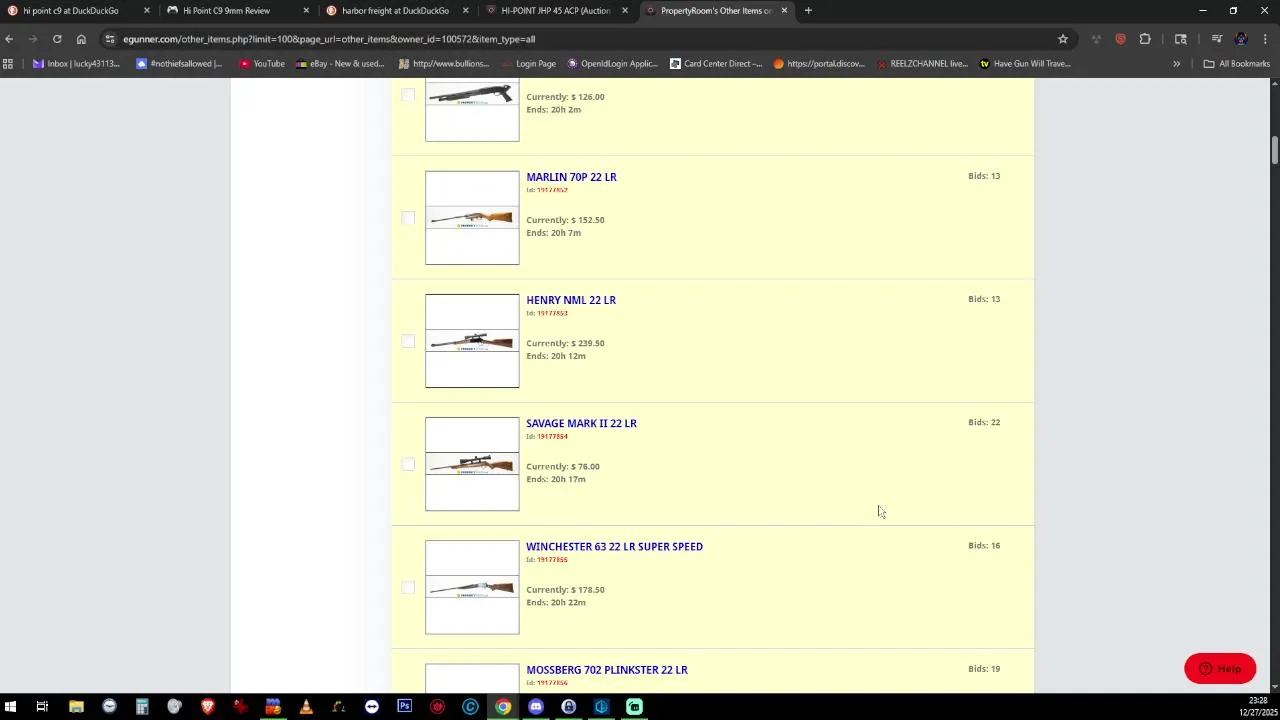The width and height of the screenshot is (1280, 720).
Task: Open the All Bookmarks folder
Action: point(1236,64)
